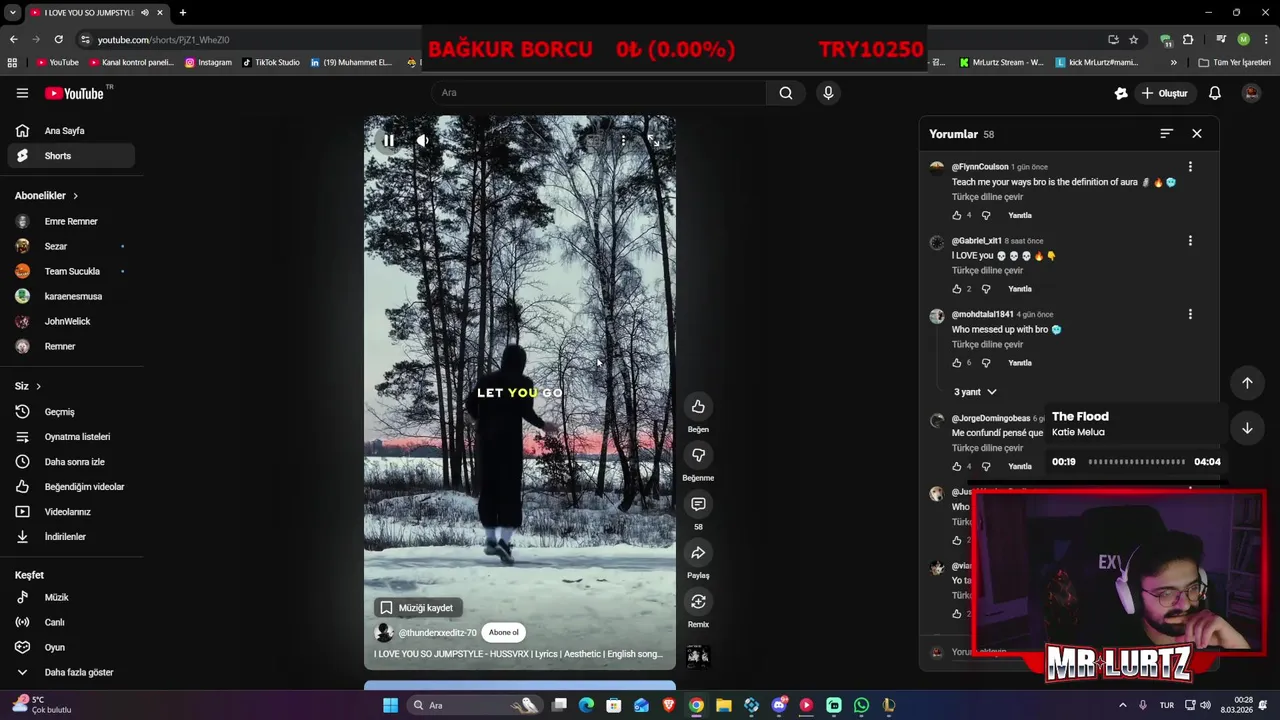The width and height of the screenshot is (1280, 720).
Task: Close the Yorumlar comments panel
Action: click(1197, 133)
